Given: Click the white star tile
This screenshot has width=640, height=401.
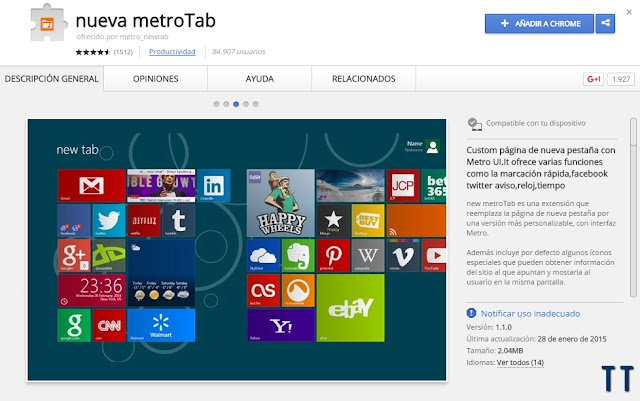Looking at the screenshot, I should pyautogui.click(x=333, y=221).
